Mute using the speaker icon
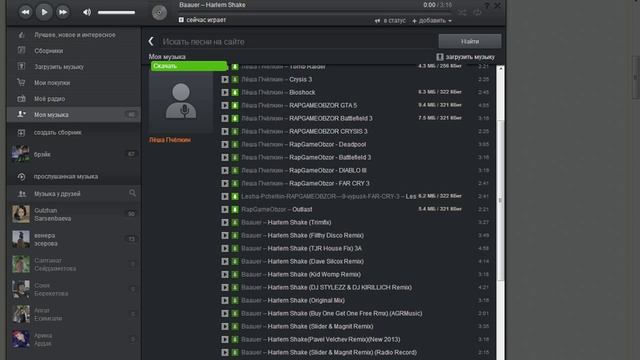Screen dimensions: 640x360 [x=87, y=12]
